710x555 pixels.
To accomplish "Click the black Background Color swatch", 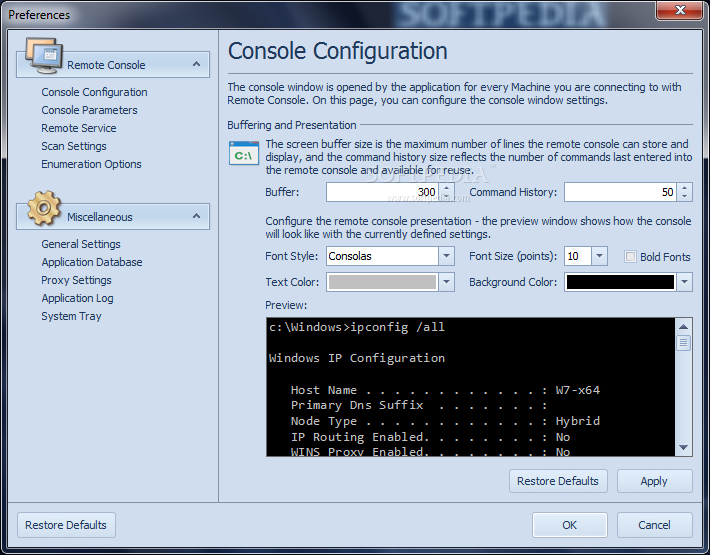I will (x=620, y=282).
